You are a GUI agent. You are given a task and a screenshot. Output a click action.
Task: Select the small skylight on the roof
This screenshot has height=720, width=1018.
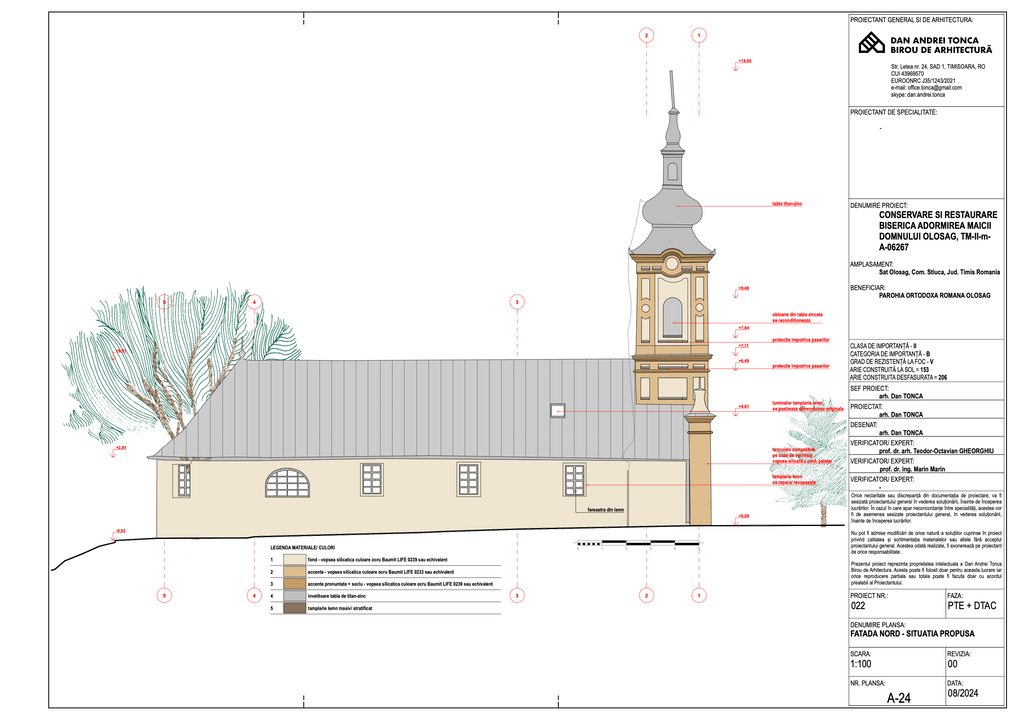pyautogui.click(x=558, y=409)
